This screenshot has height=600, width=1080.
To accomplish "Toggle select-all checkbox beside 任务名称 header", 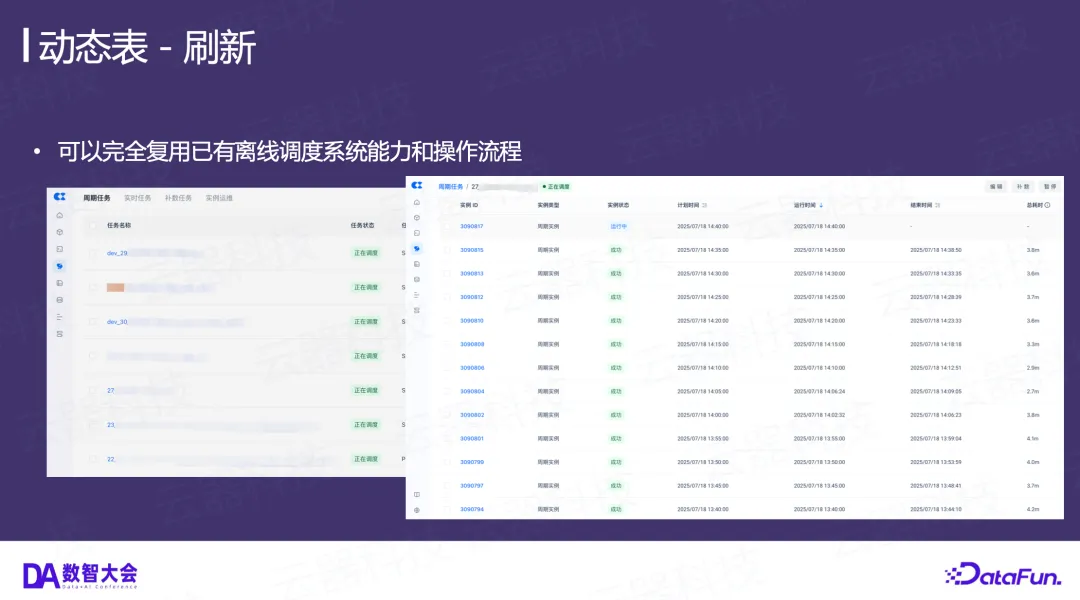I will pyautogui.click(x=92, y=225).
